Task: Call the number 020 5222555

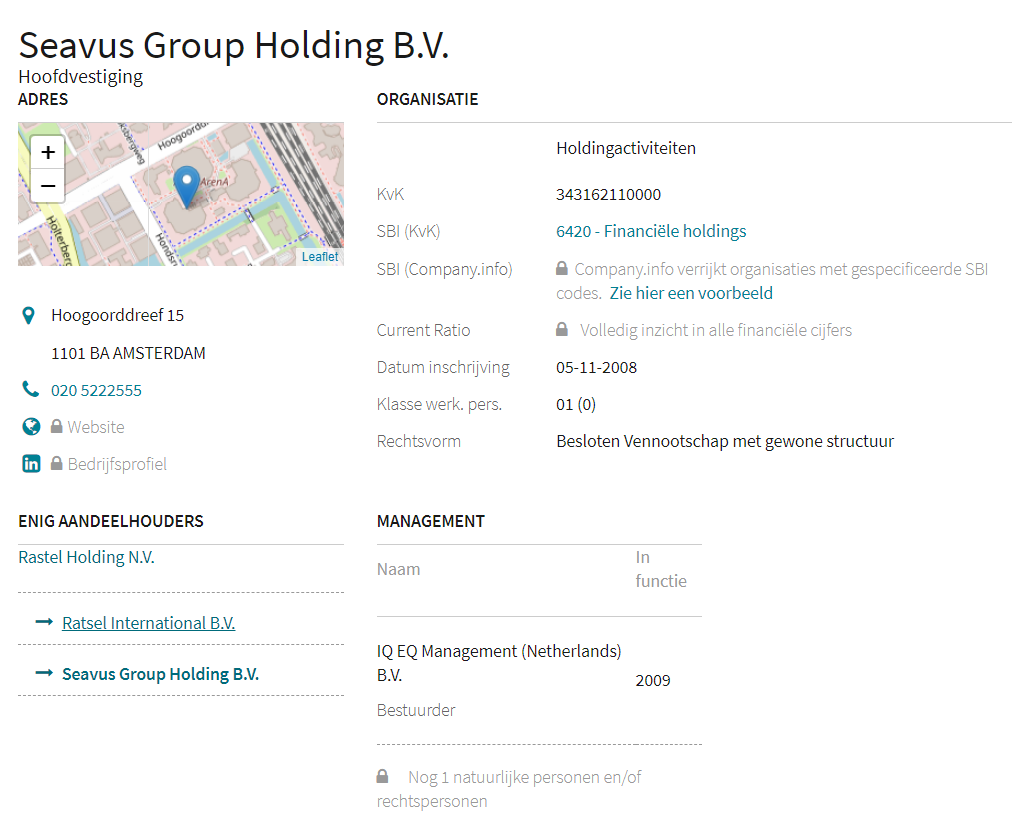Action: click(96, 390)
